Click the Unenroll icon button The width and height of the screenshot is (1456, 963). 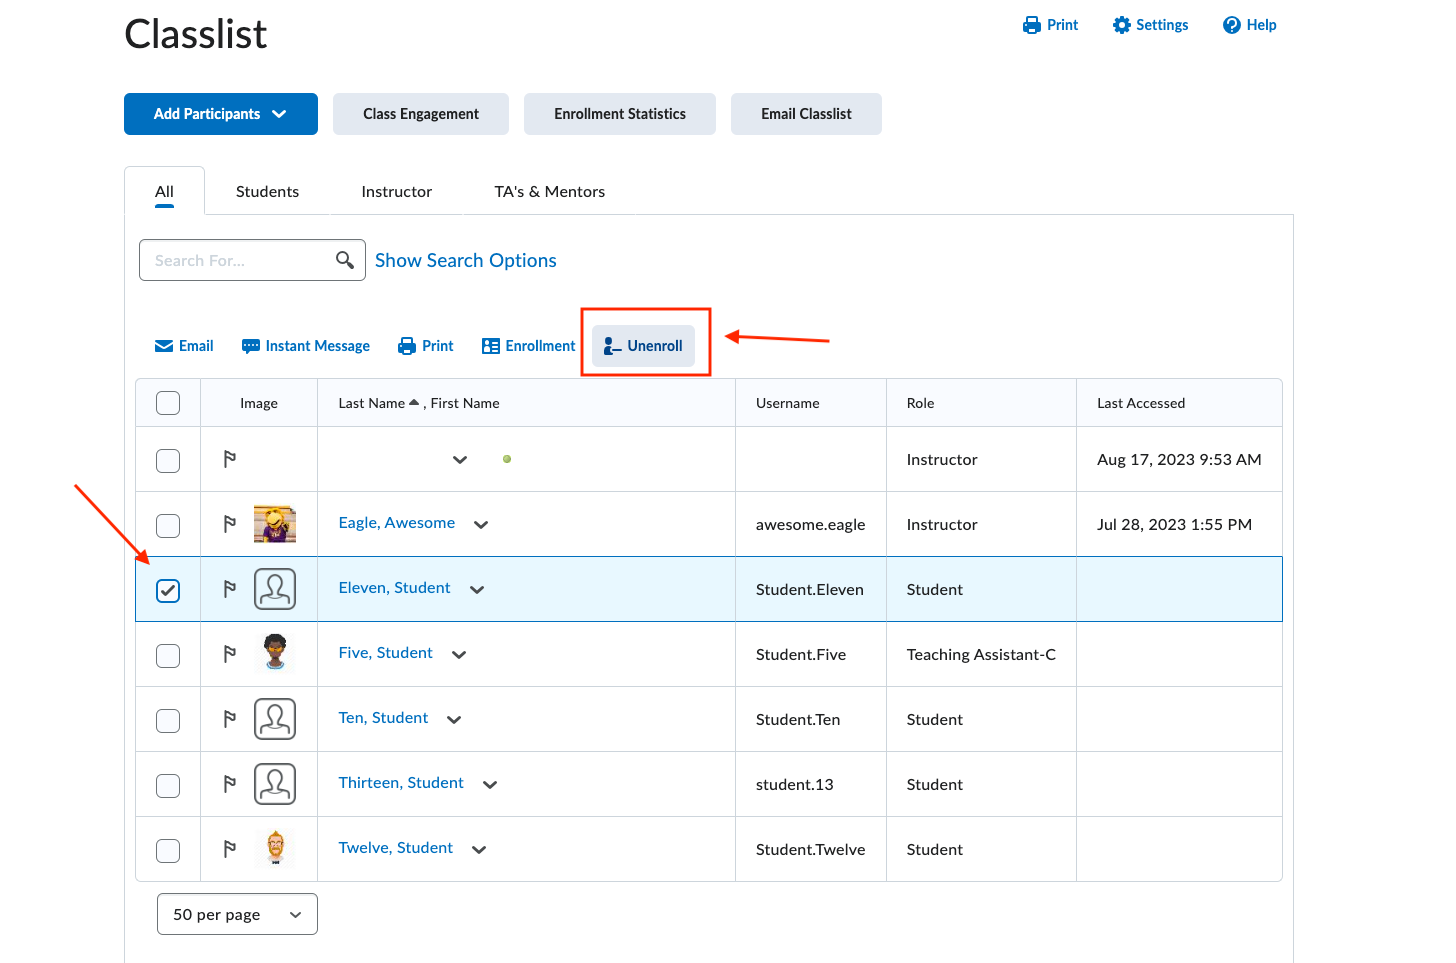tap(613, 346)
